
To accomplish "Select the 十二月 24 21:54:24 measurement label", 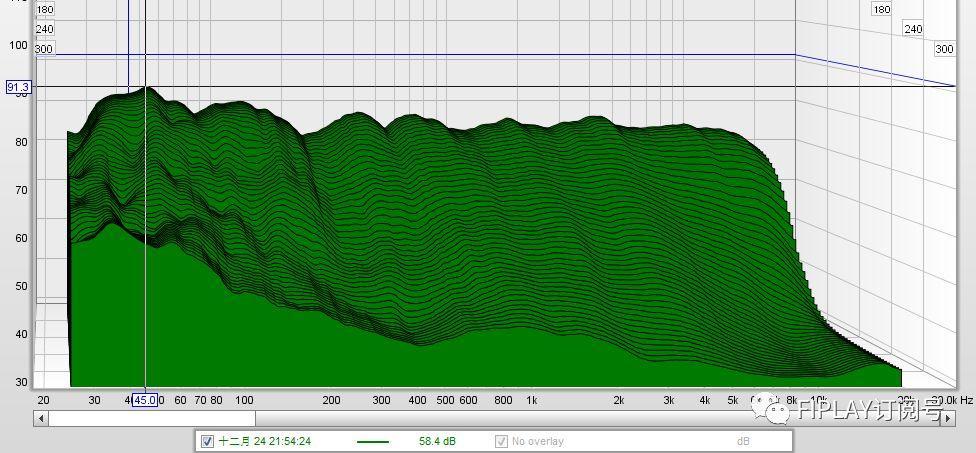I will tap(265, 441).
